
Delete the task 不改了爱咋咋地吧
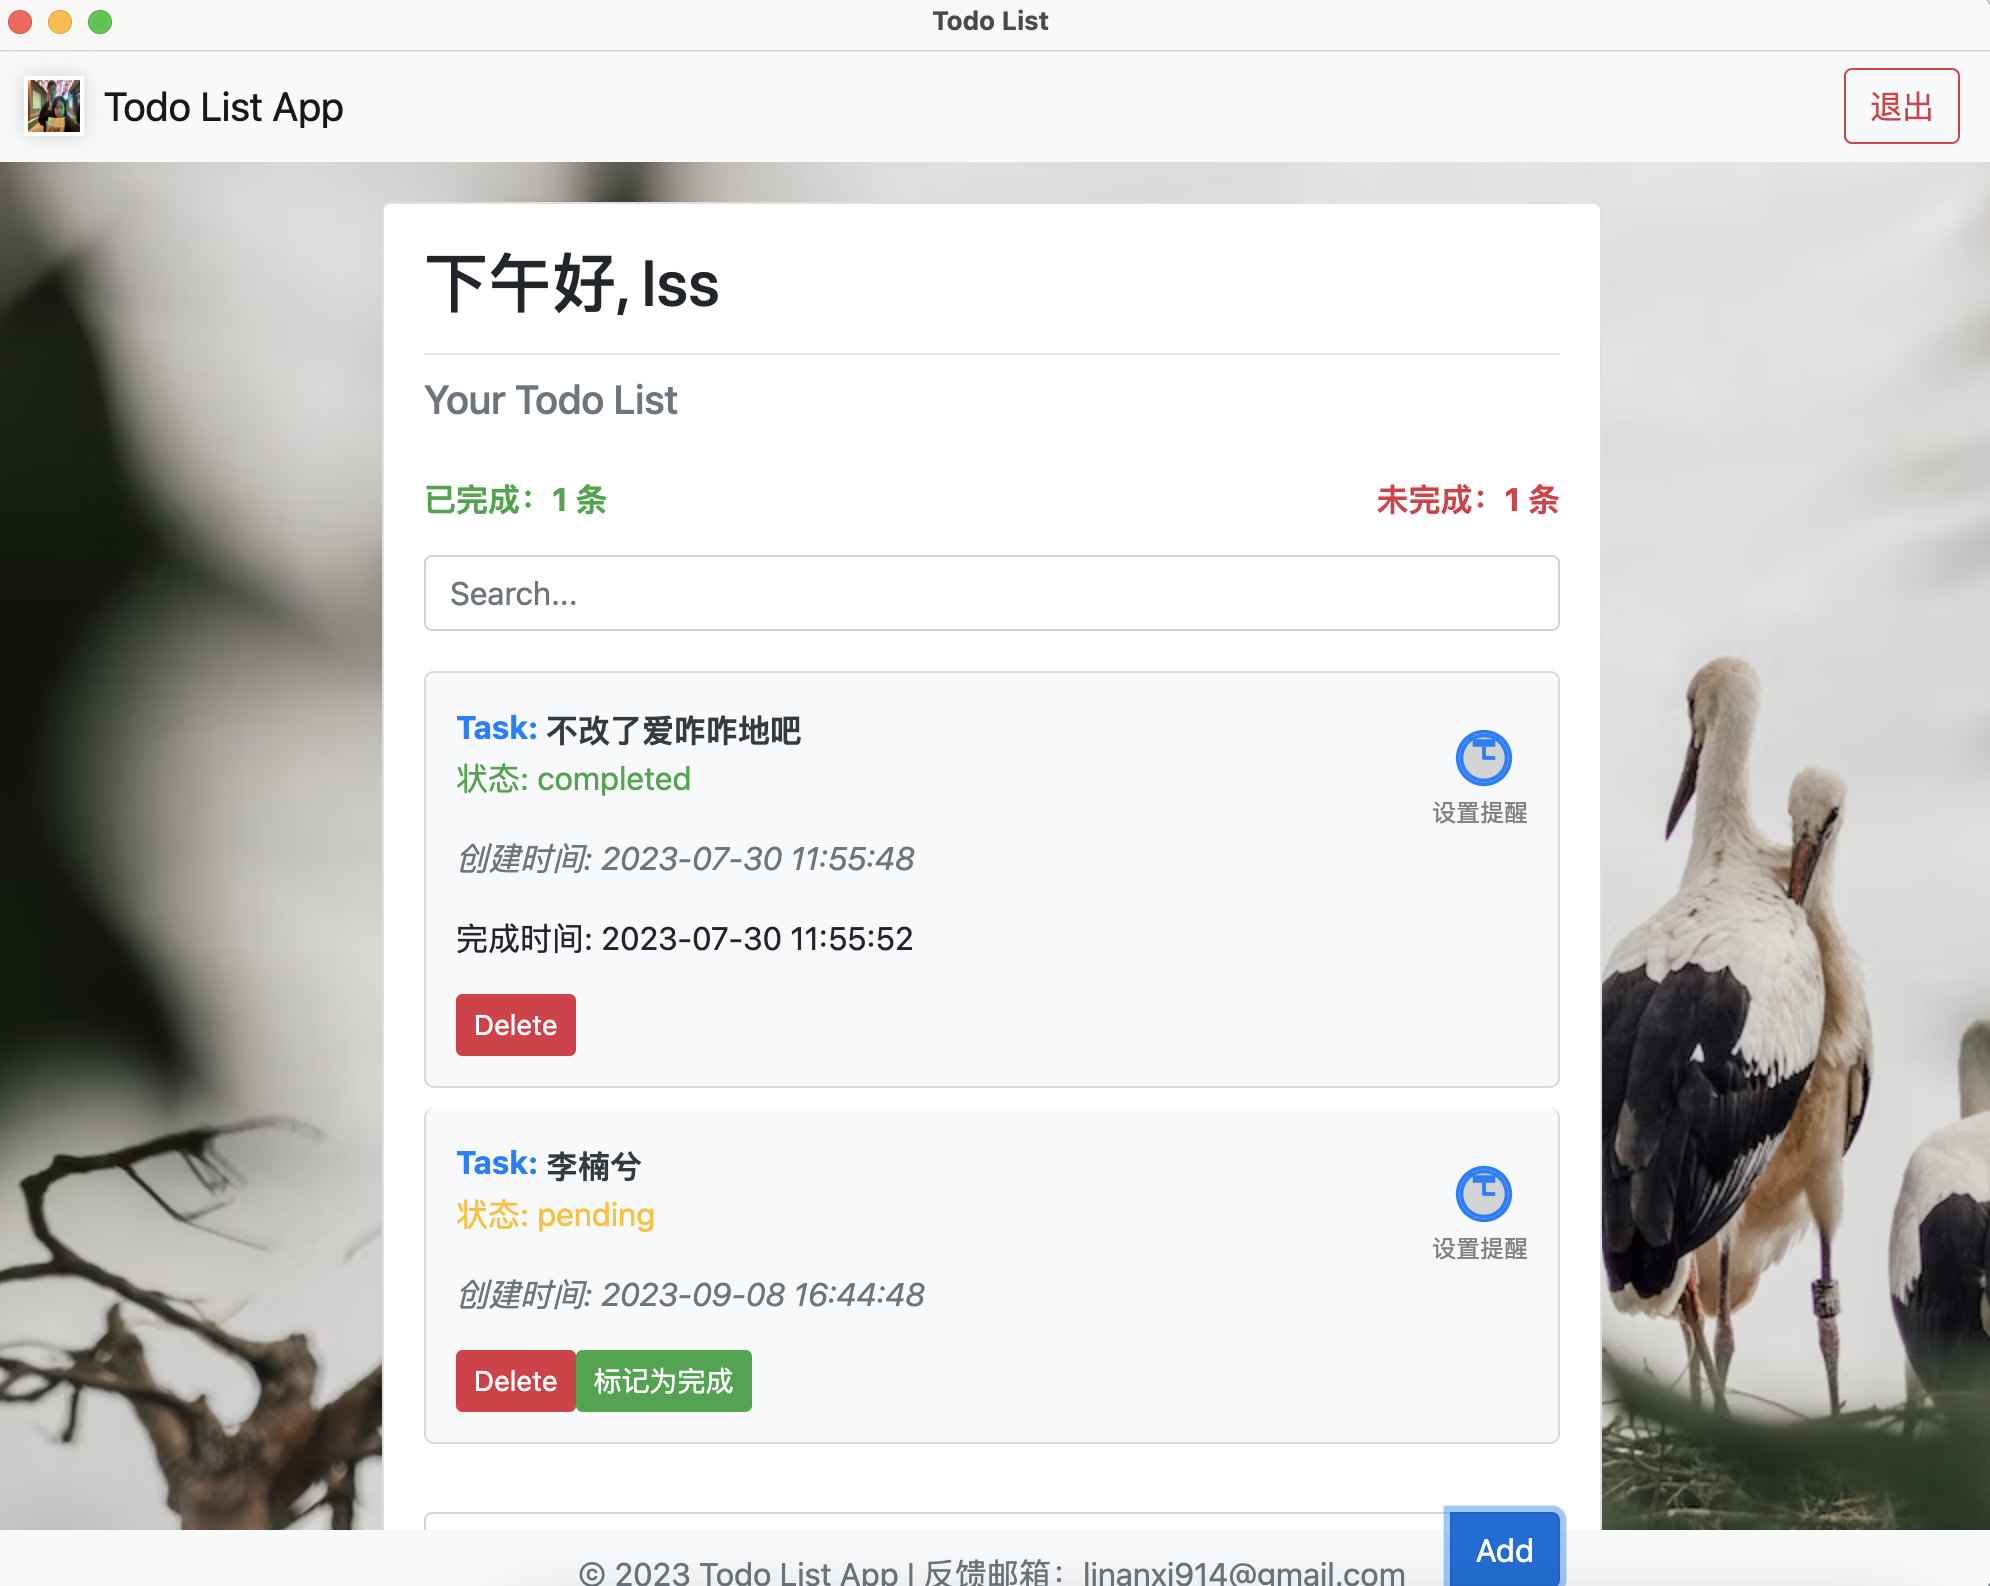point(515,1024)
